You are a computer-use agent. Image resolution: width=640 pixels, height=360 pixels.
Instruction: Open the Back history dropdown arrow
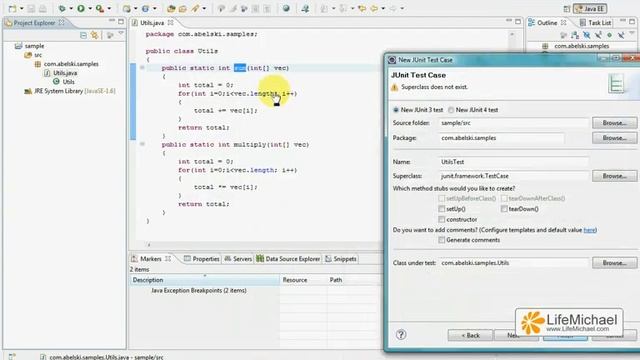pos(383,9)
